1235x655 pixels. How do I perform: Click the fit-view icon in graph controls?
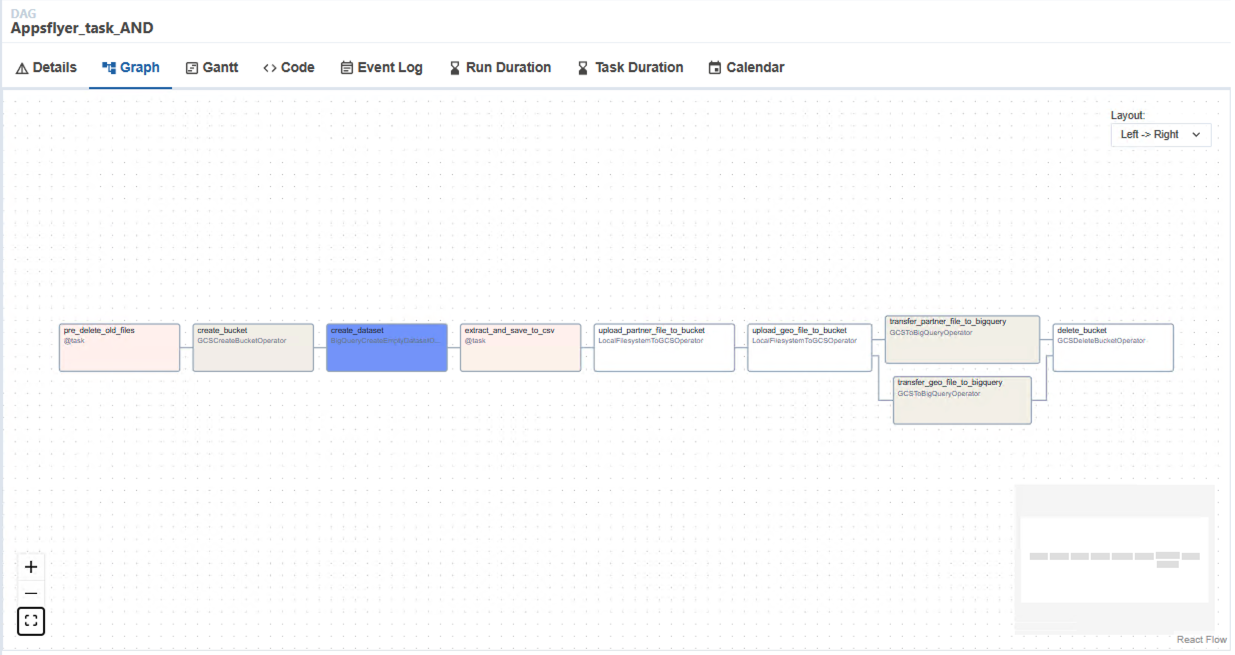pos(31,620)
